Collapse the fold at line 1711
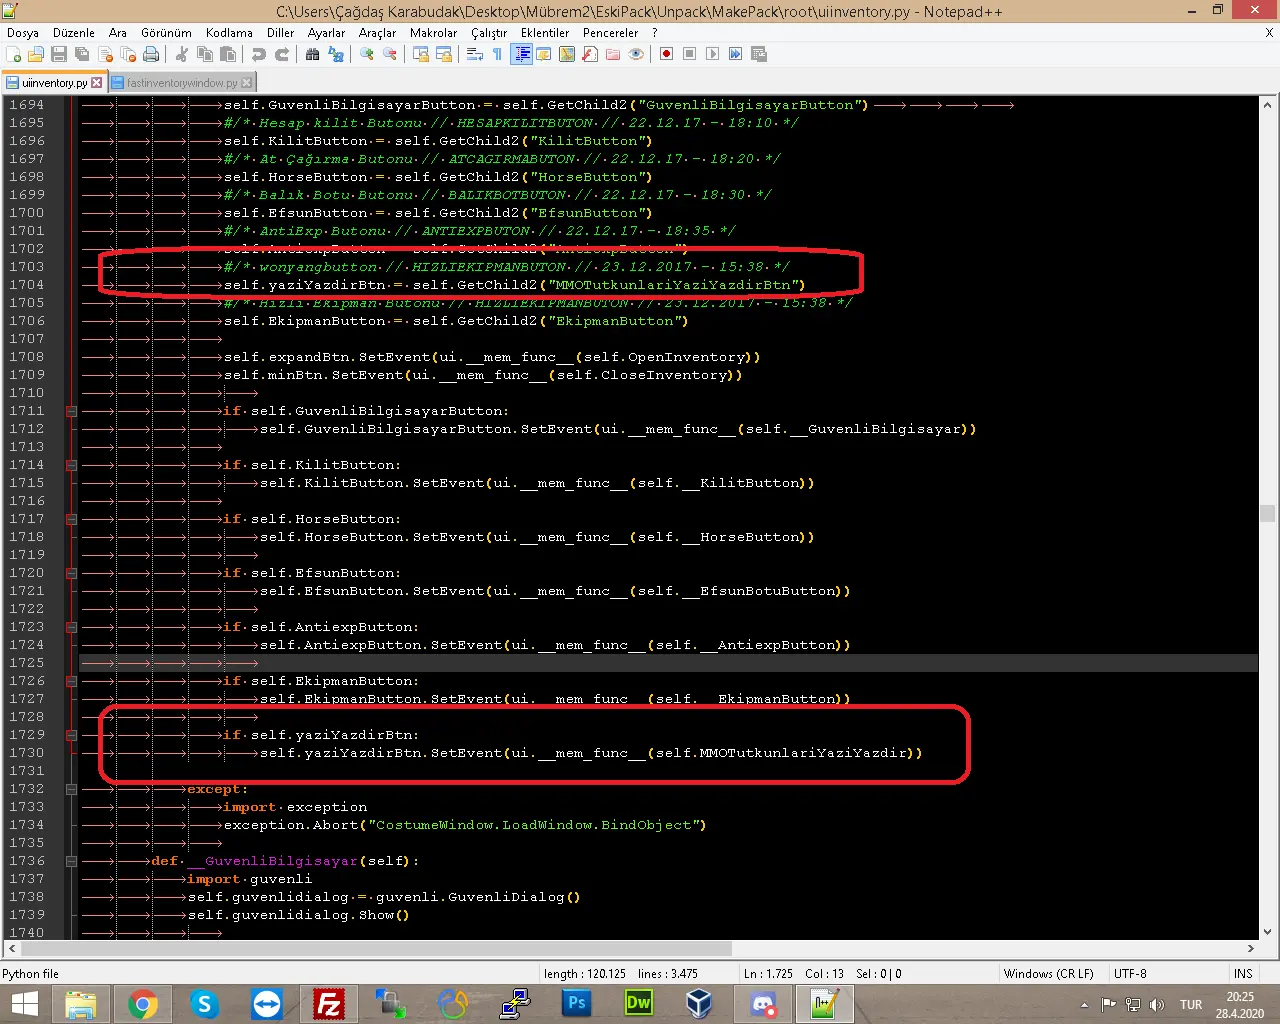The height and width of the screenshot is (1024, 1280). point(72,411)
